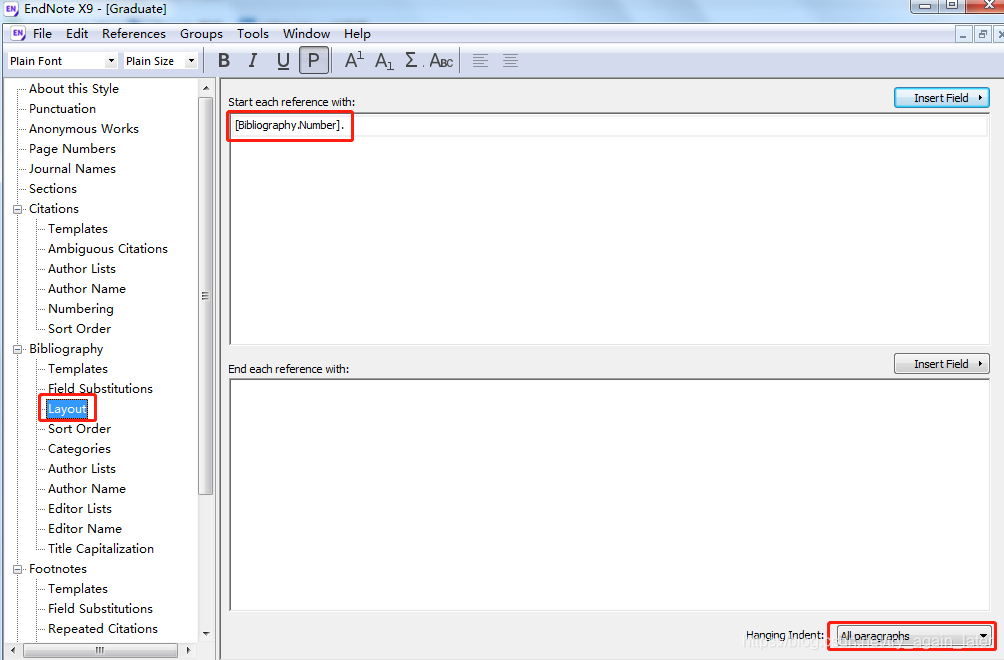Collapse the Footnotes tree node
This screenshot has height=660, width=1004.
[18, 569]
